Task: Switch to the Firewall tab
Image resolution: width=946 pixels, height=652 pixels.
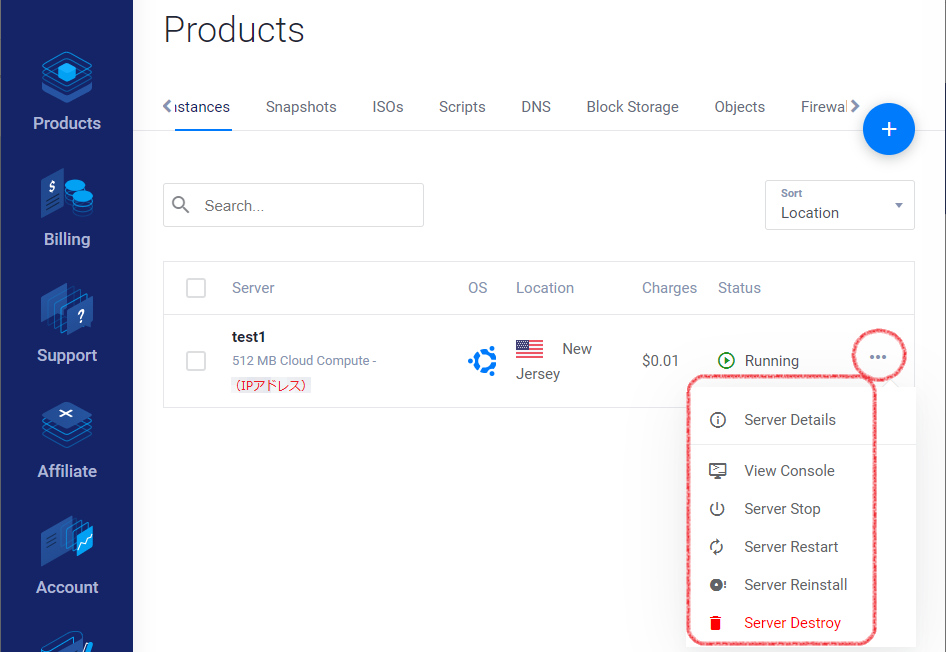Action: click(x=824, y=107)
